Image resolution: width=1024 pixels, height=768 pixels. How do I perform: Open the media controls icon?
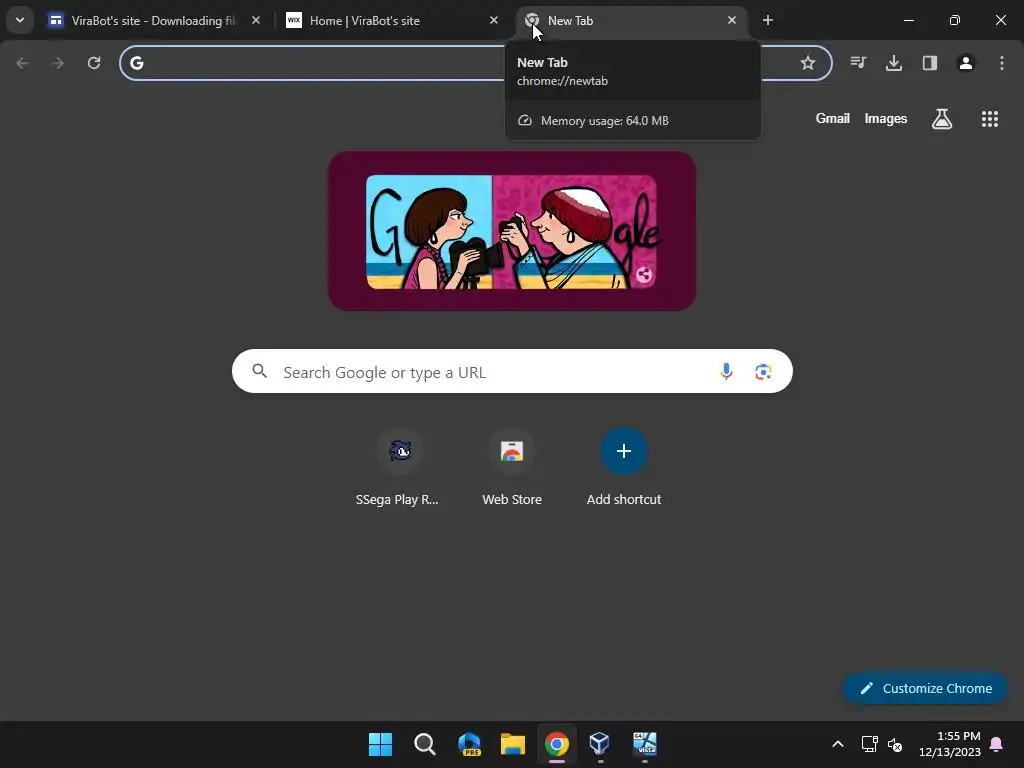858,63
